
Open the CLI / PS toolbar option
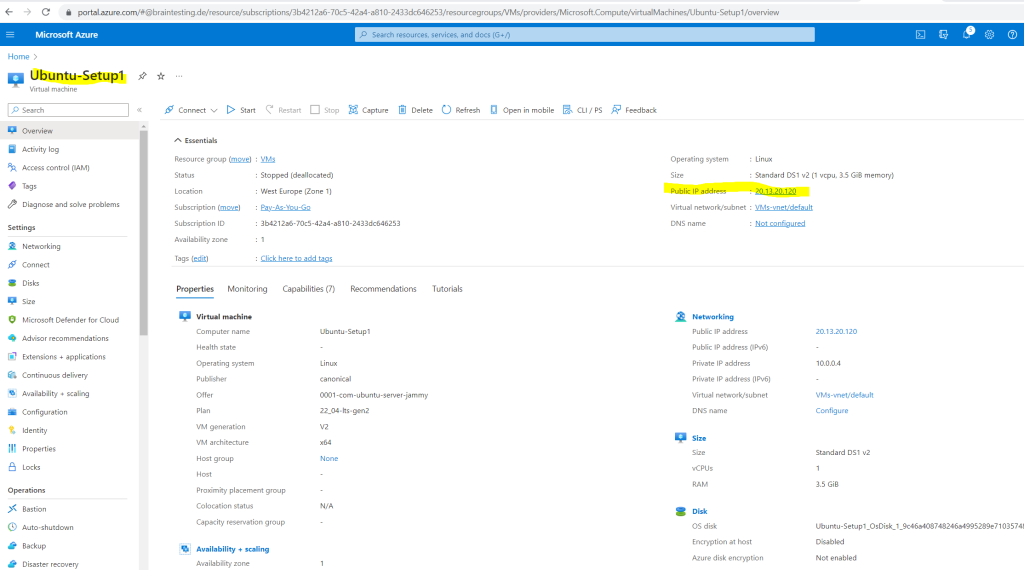[583, 110]
